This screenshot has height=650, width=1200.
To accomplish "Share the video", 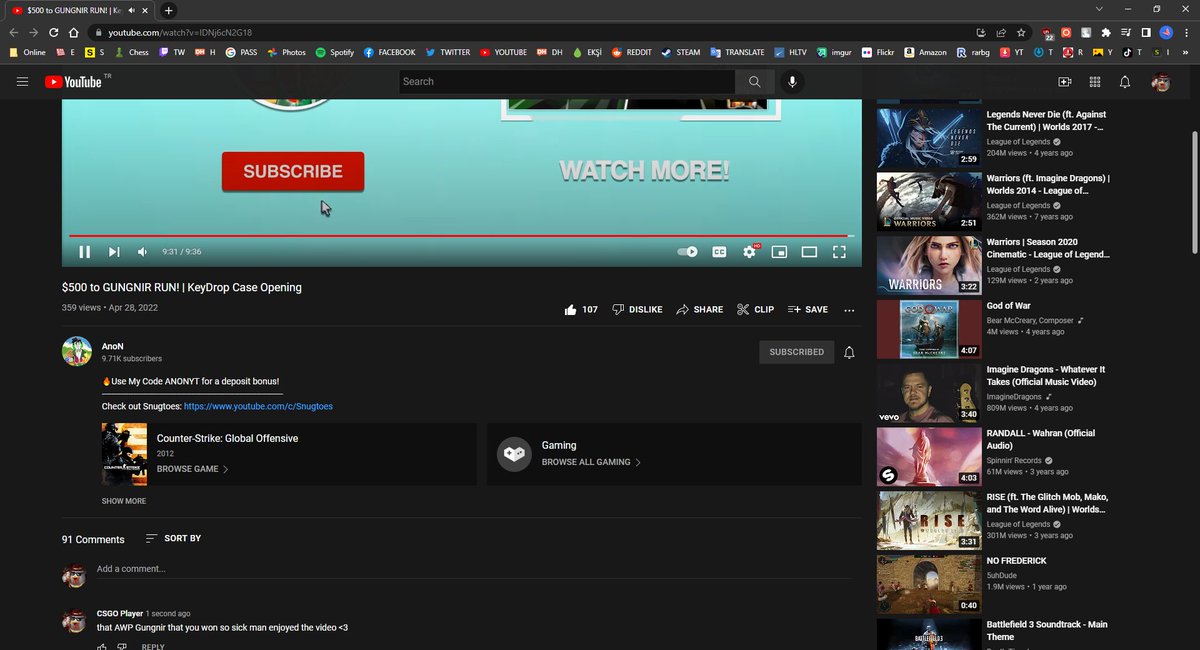I will (700, 310).
